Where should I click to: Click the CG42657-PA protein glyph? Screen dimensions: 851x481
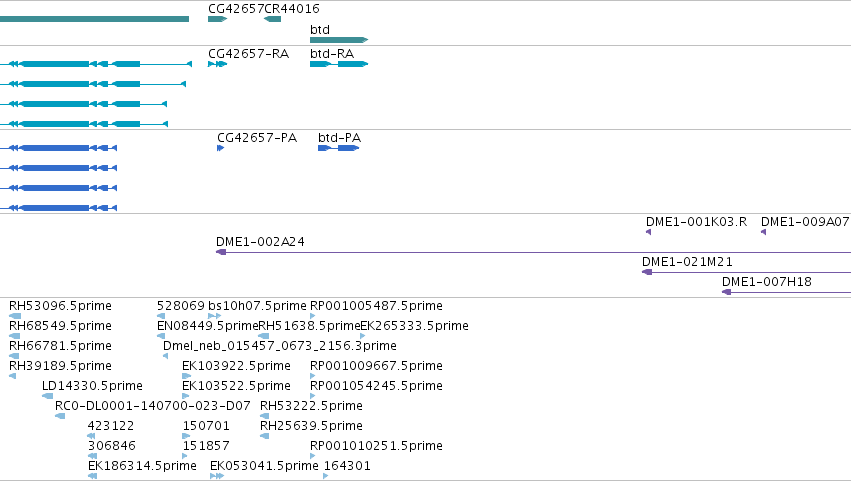pyautogui.click(x=220, y=148)
